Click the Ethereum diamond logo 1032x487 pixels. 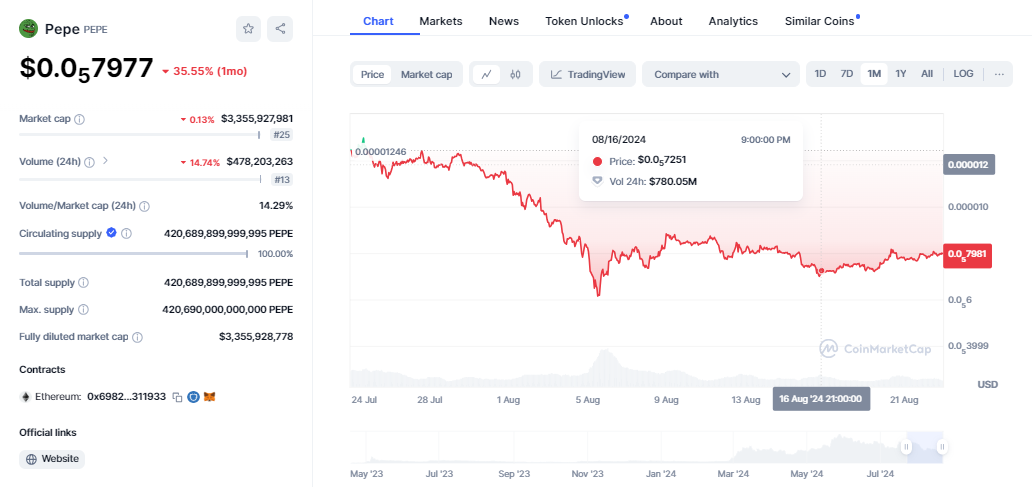click(x=26, y=397)
